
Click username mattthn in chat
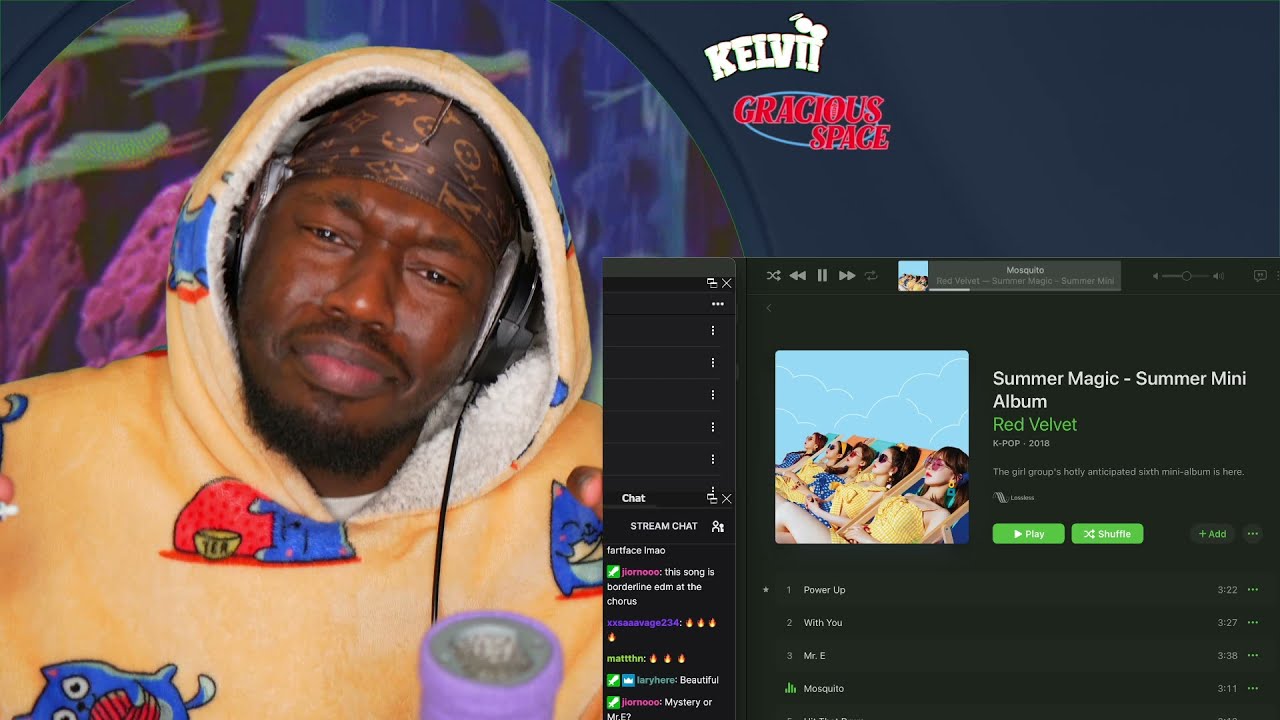tap(624, 658)
